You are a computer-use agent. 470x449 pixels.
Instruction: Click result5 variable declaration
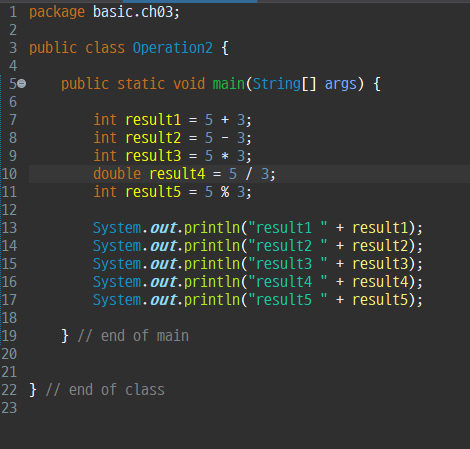(153, 192)
